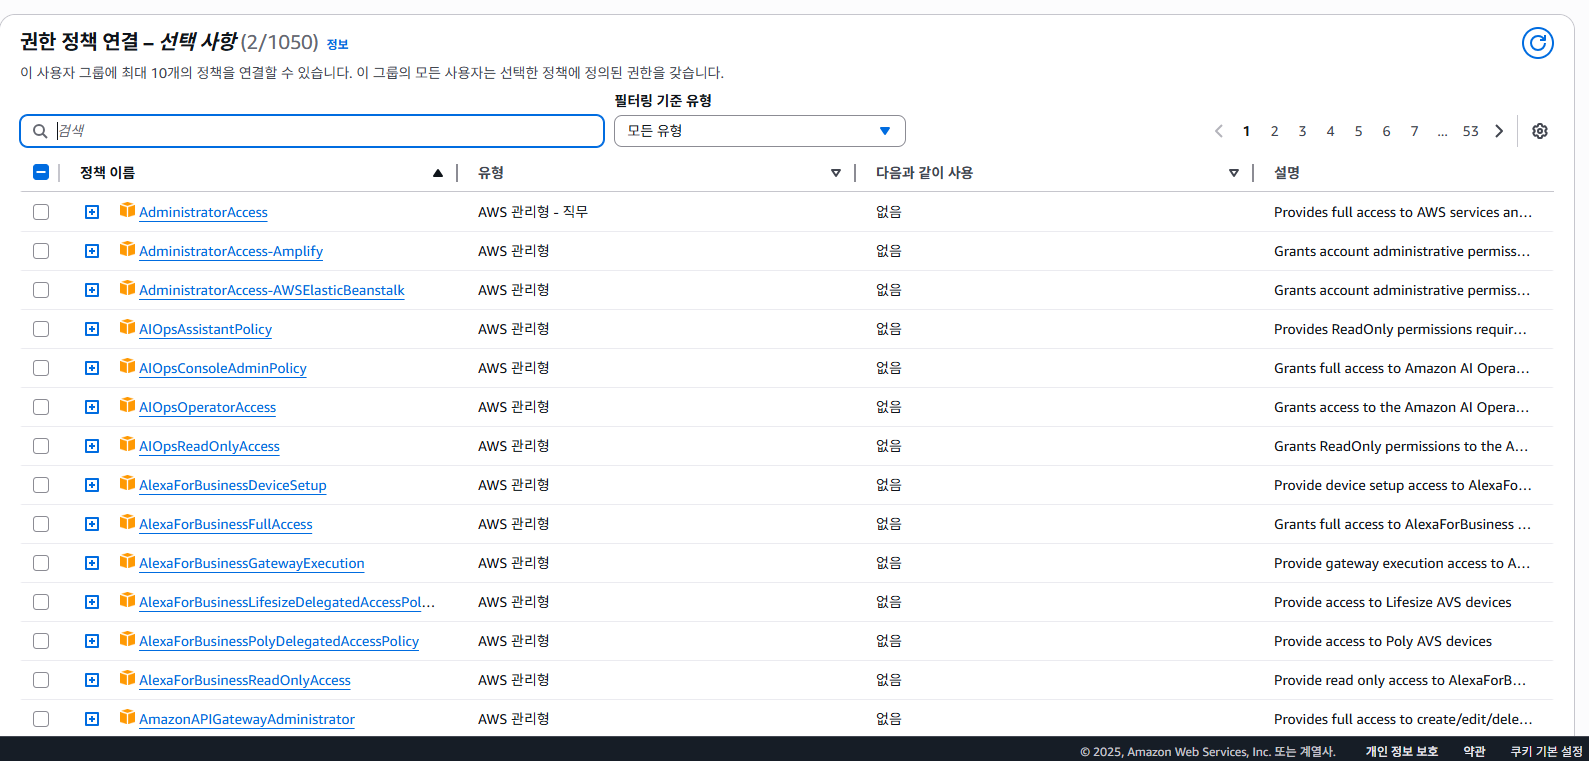1589x761 pixels.
Task: Expand AdministratorAccess policy details
Action: 92,212
